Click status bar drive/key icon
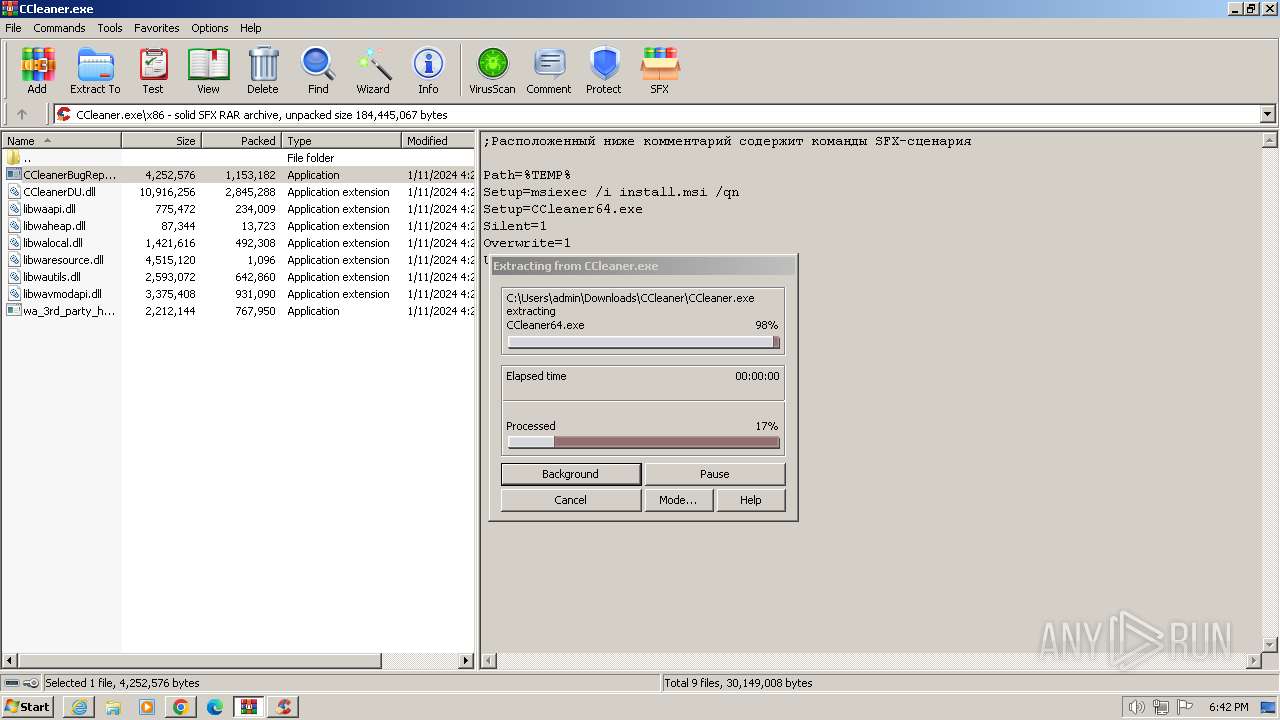Image resolution: width=1280 pixels, height=720 pixels. [x=21, y=683]
